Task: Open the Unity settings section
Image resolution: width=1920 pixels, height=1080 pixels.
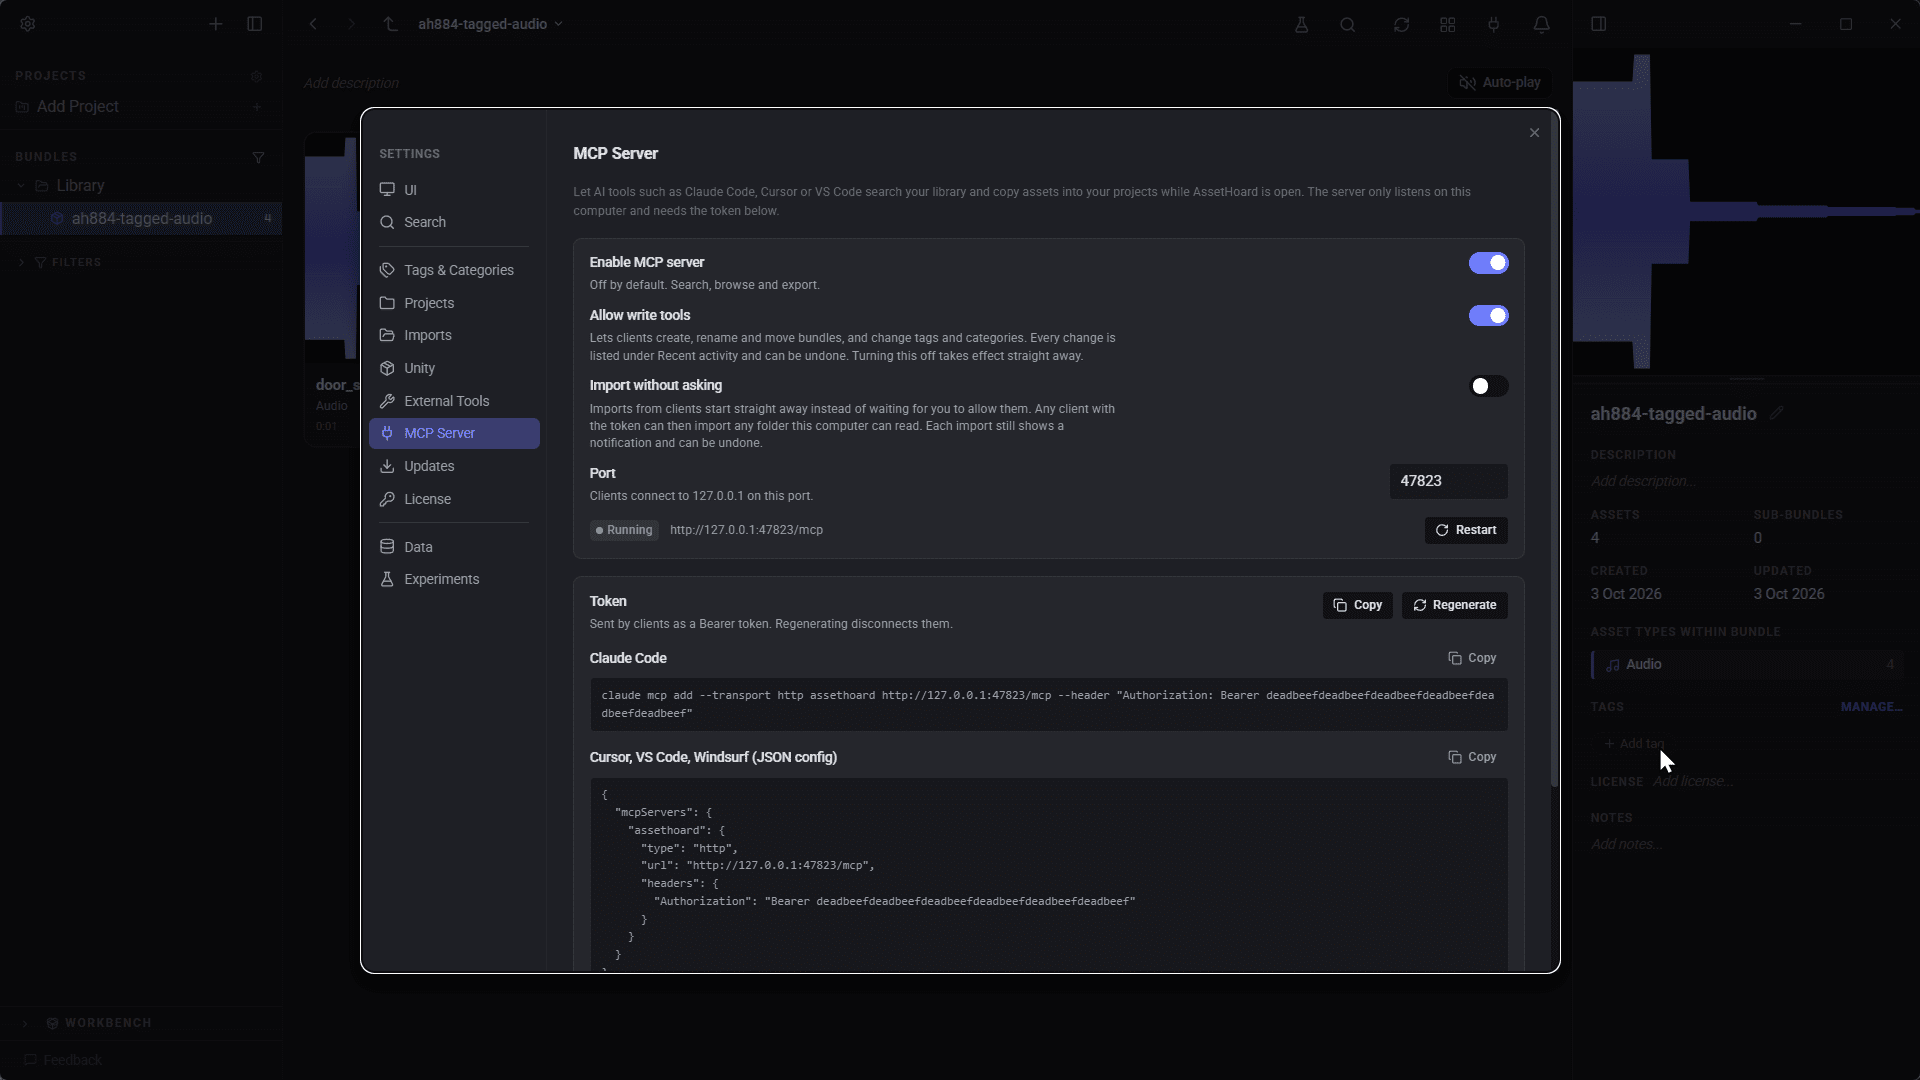Action: point(454,368)
